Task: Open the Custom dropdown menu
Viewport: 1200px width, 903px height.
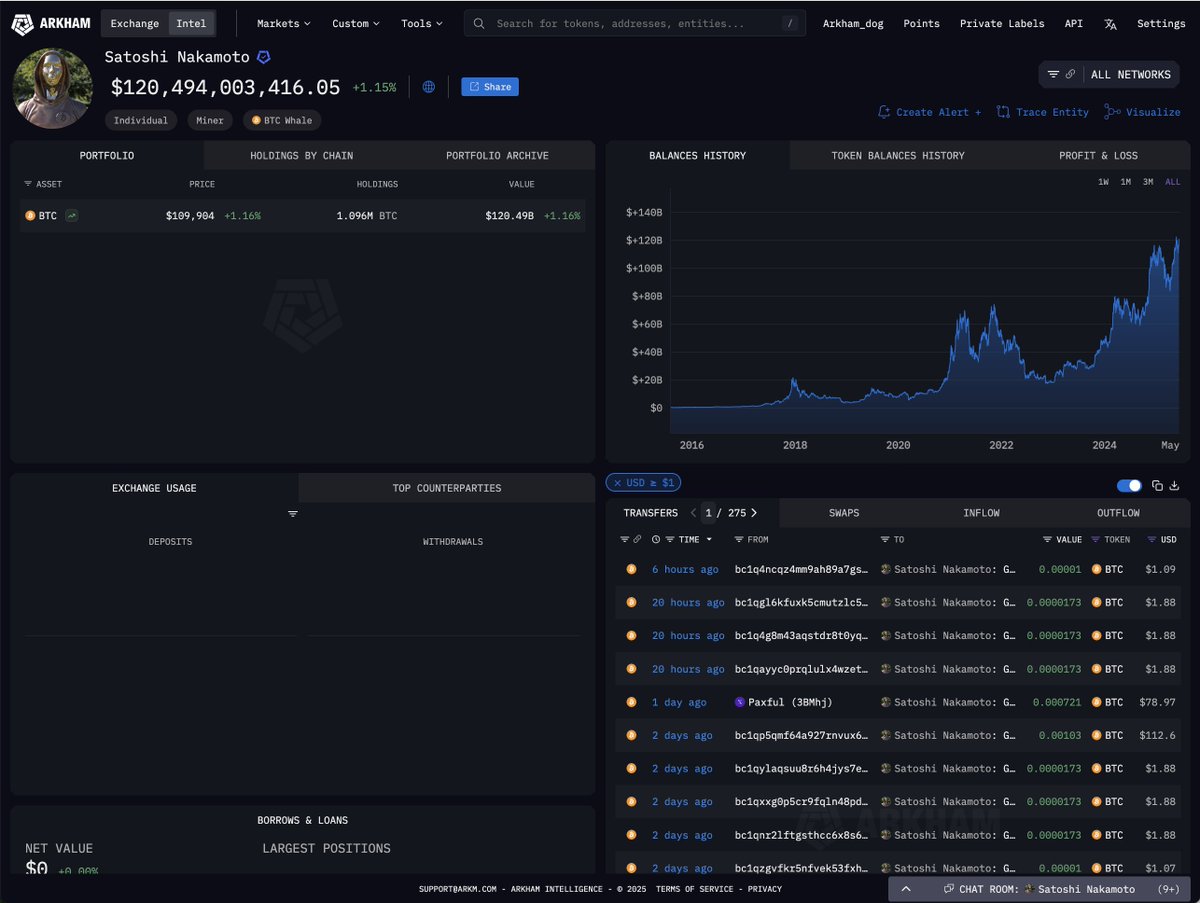Action: point(356,23)
